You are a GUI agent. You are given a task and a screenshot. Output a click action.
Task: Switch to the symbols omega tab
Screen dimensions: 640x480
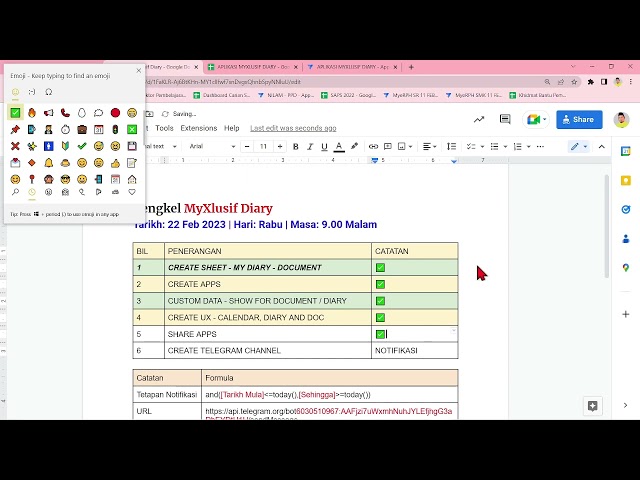49,92
